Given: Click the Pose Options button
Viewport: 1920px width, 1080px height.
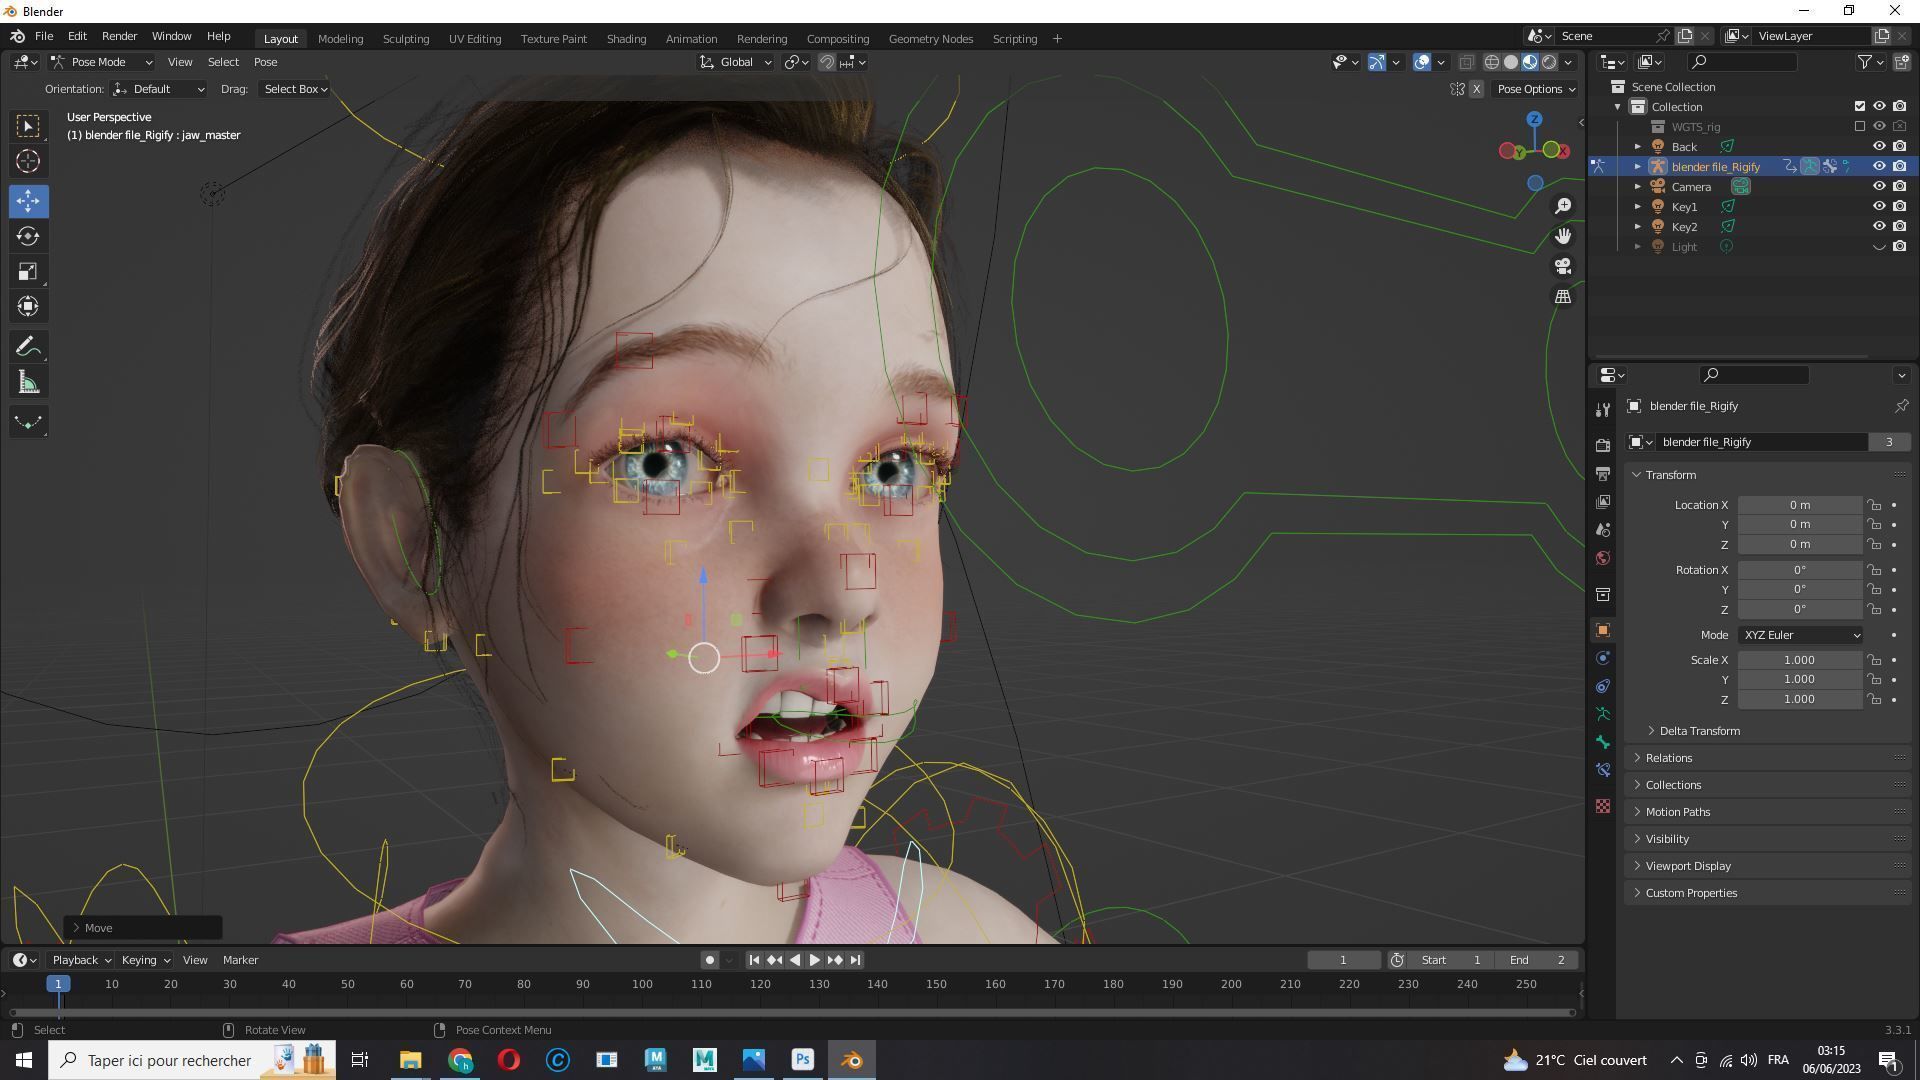Looking at the screenshot, I should [1535, 89].
